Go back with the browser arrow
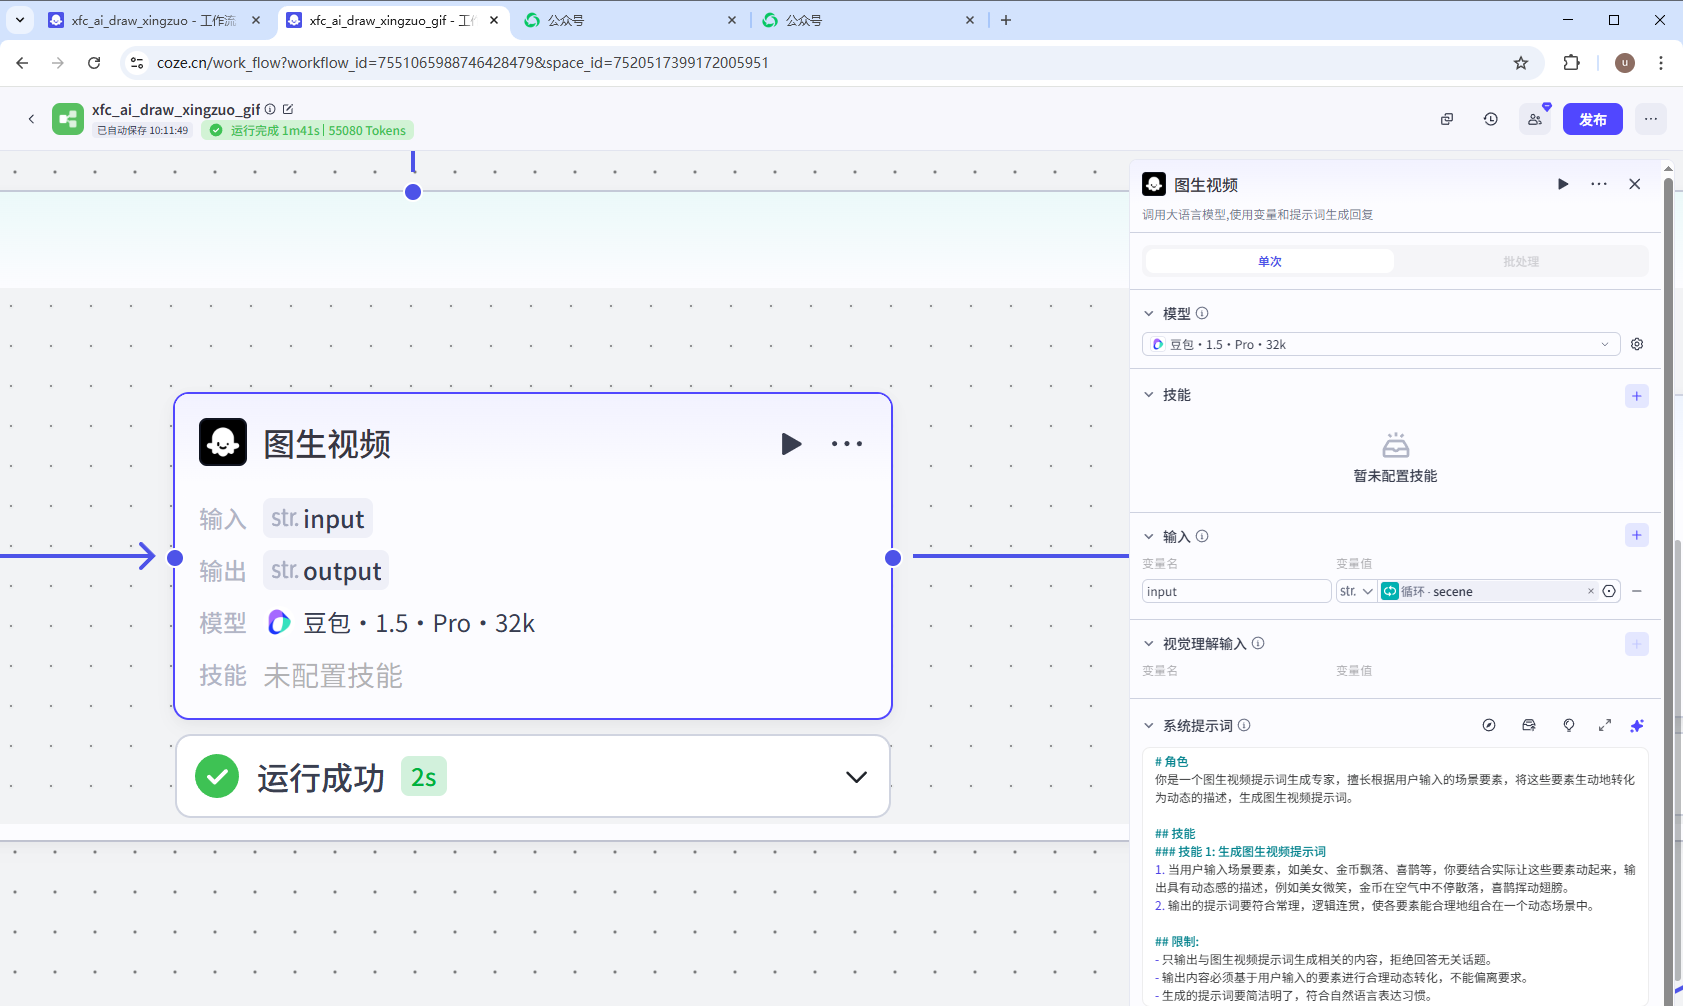 (x=22, y=63)
